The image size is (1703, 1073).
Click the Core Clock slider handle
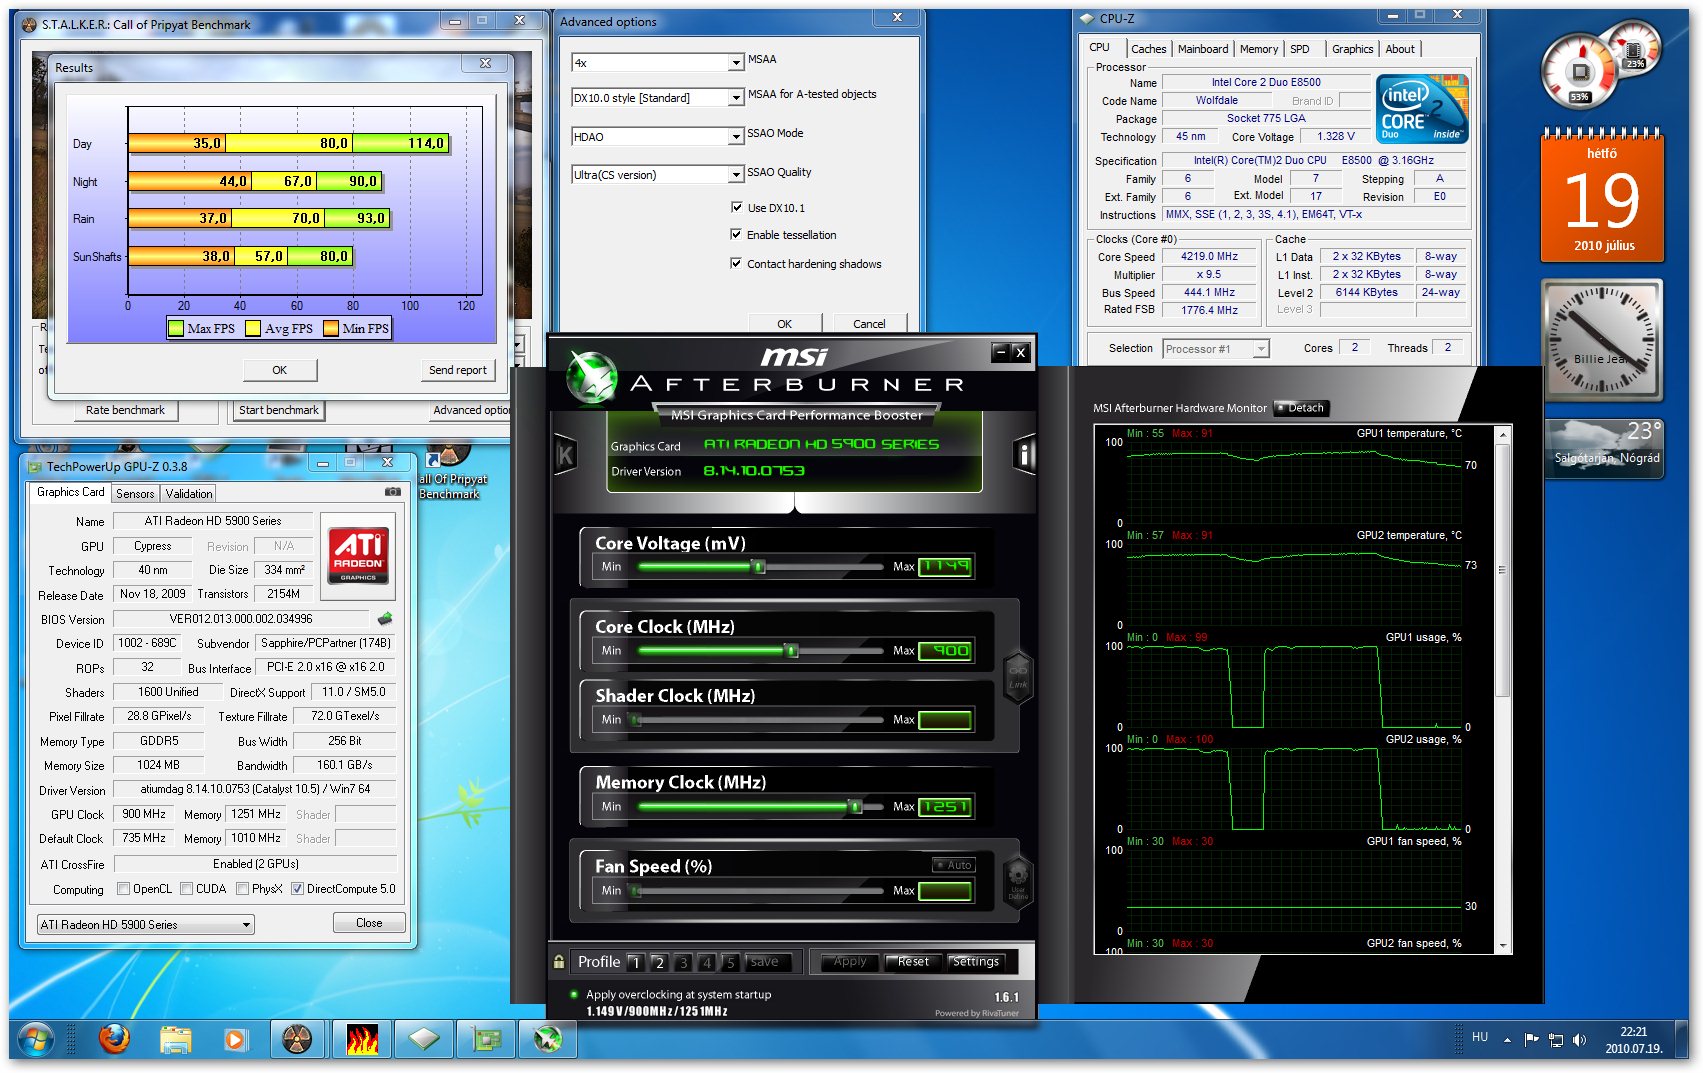point(791,651)
